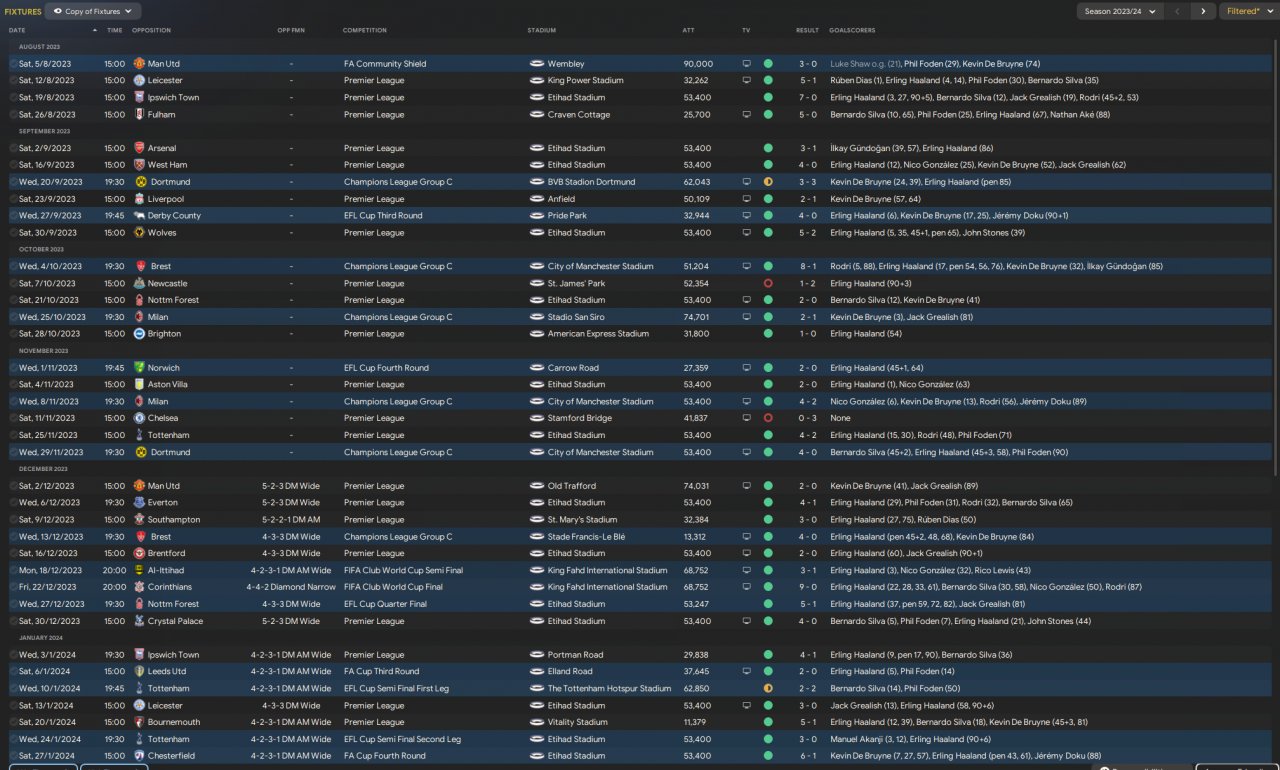Click the 4-4-2 Diamond Narrow formation cell
1280x770 pixels.
pos(291,588)
